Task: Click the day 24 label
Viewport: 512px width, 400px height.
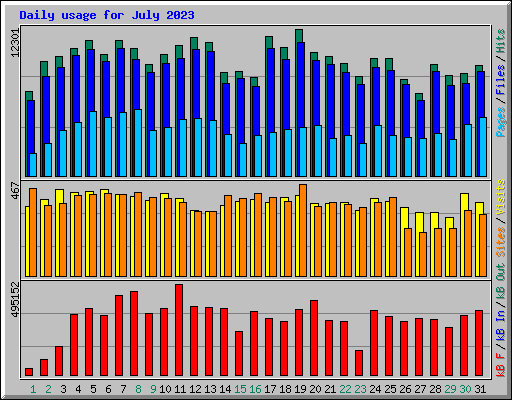Action: coord(375,389)
